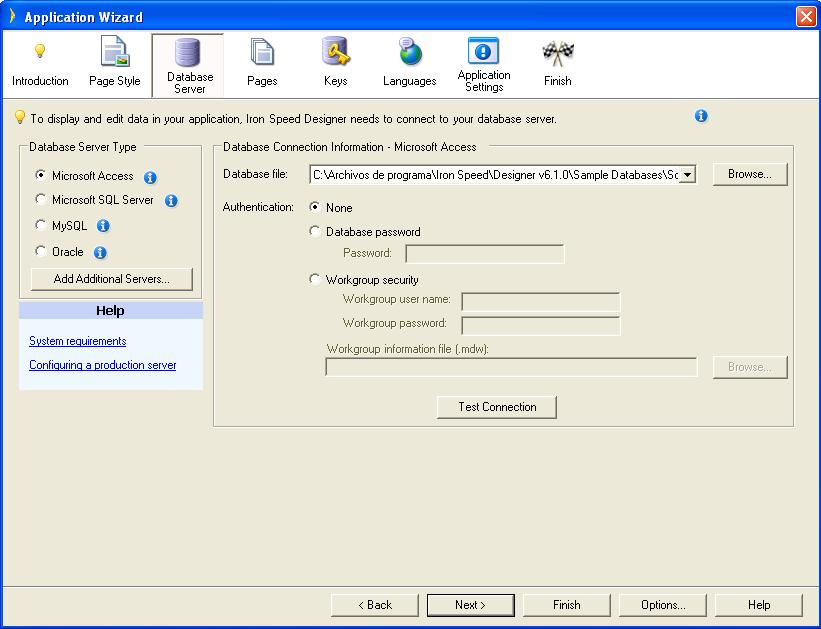This screenshot has height=629, width=821.
Task: Click info icon next to Oracle
Action: [100, 252]
